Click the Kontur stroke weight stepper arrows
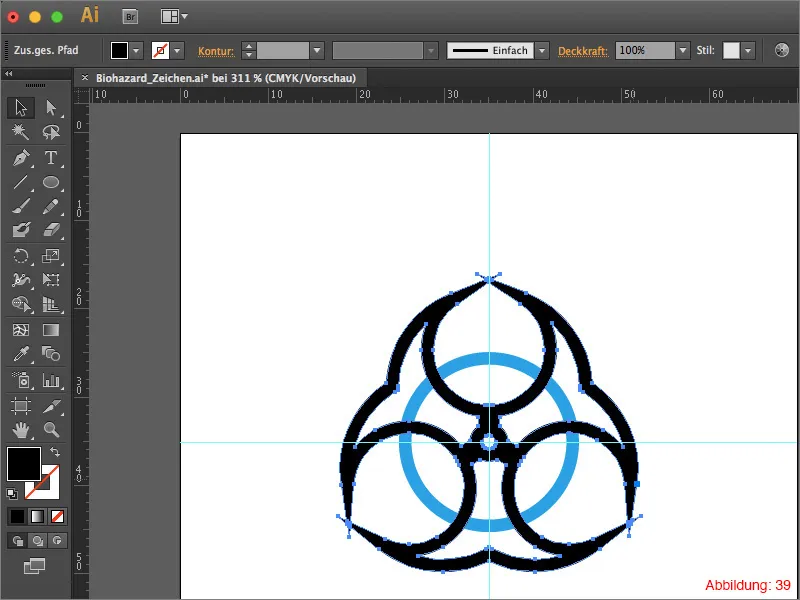Viewport: 800px width, 600px height. point(248,51)
